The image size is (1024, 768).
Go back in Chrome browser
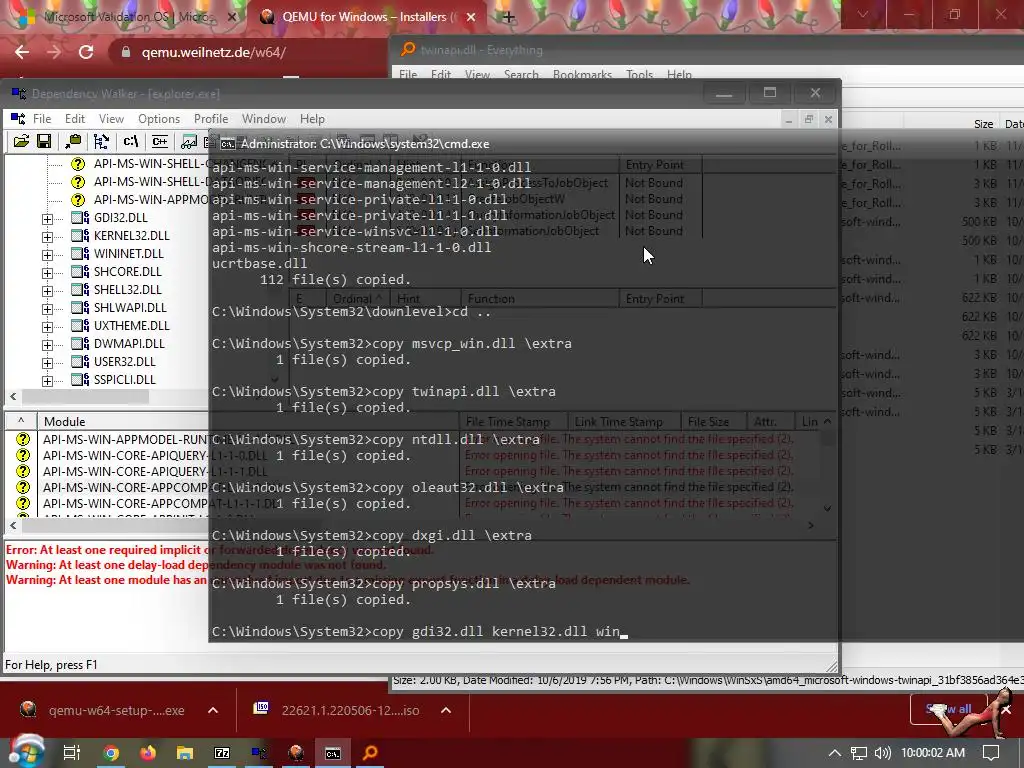click(22, 52)
